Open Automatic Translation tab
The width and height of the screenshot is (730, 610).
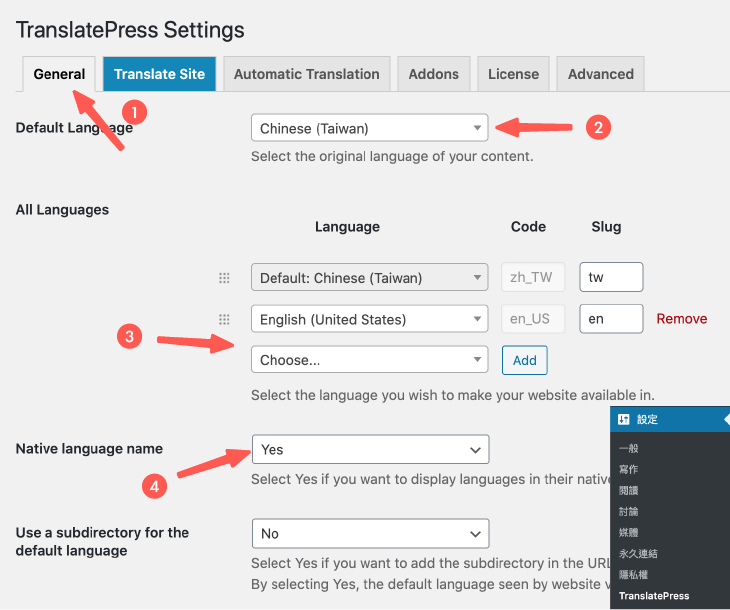(306, 74)
